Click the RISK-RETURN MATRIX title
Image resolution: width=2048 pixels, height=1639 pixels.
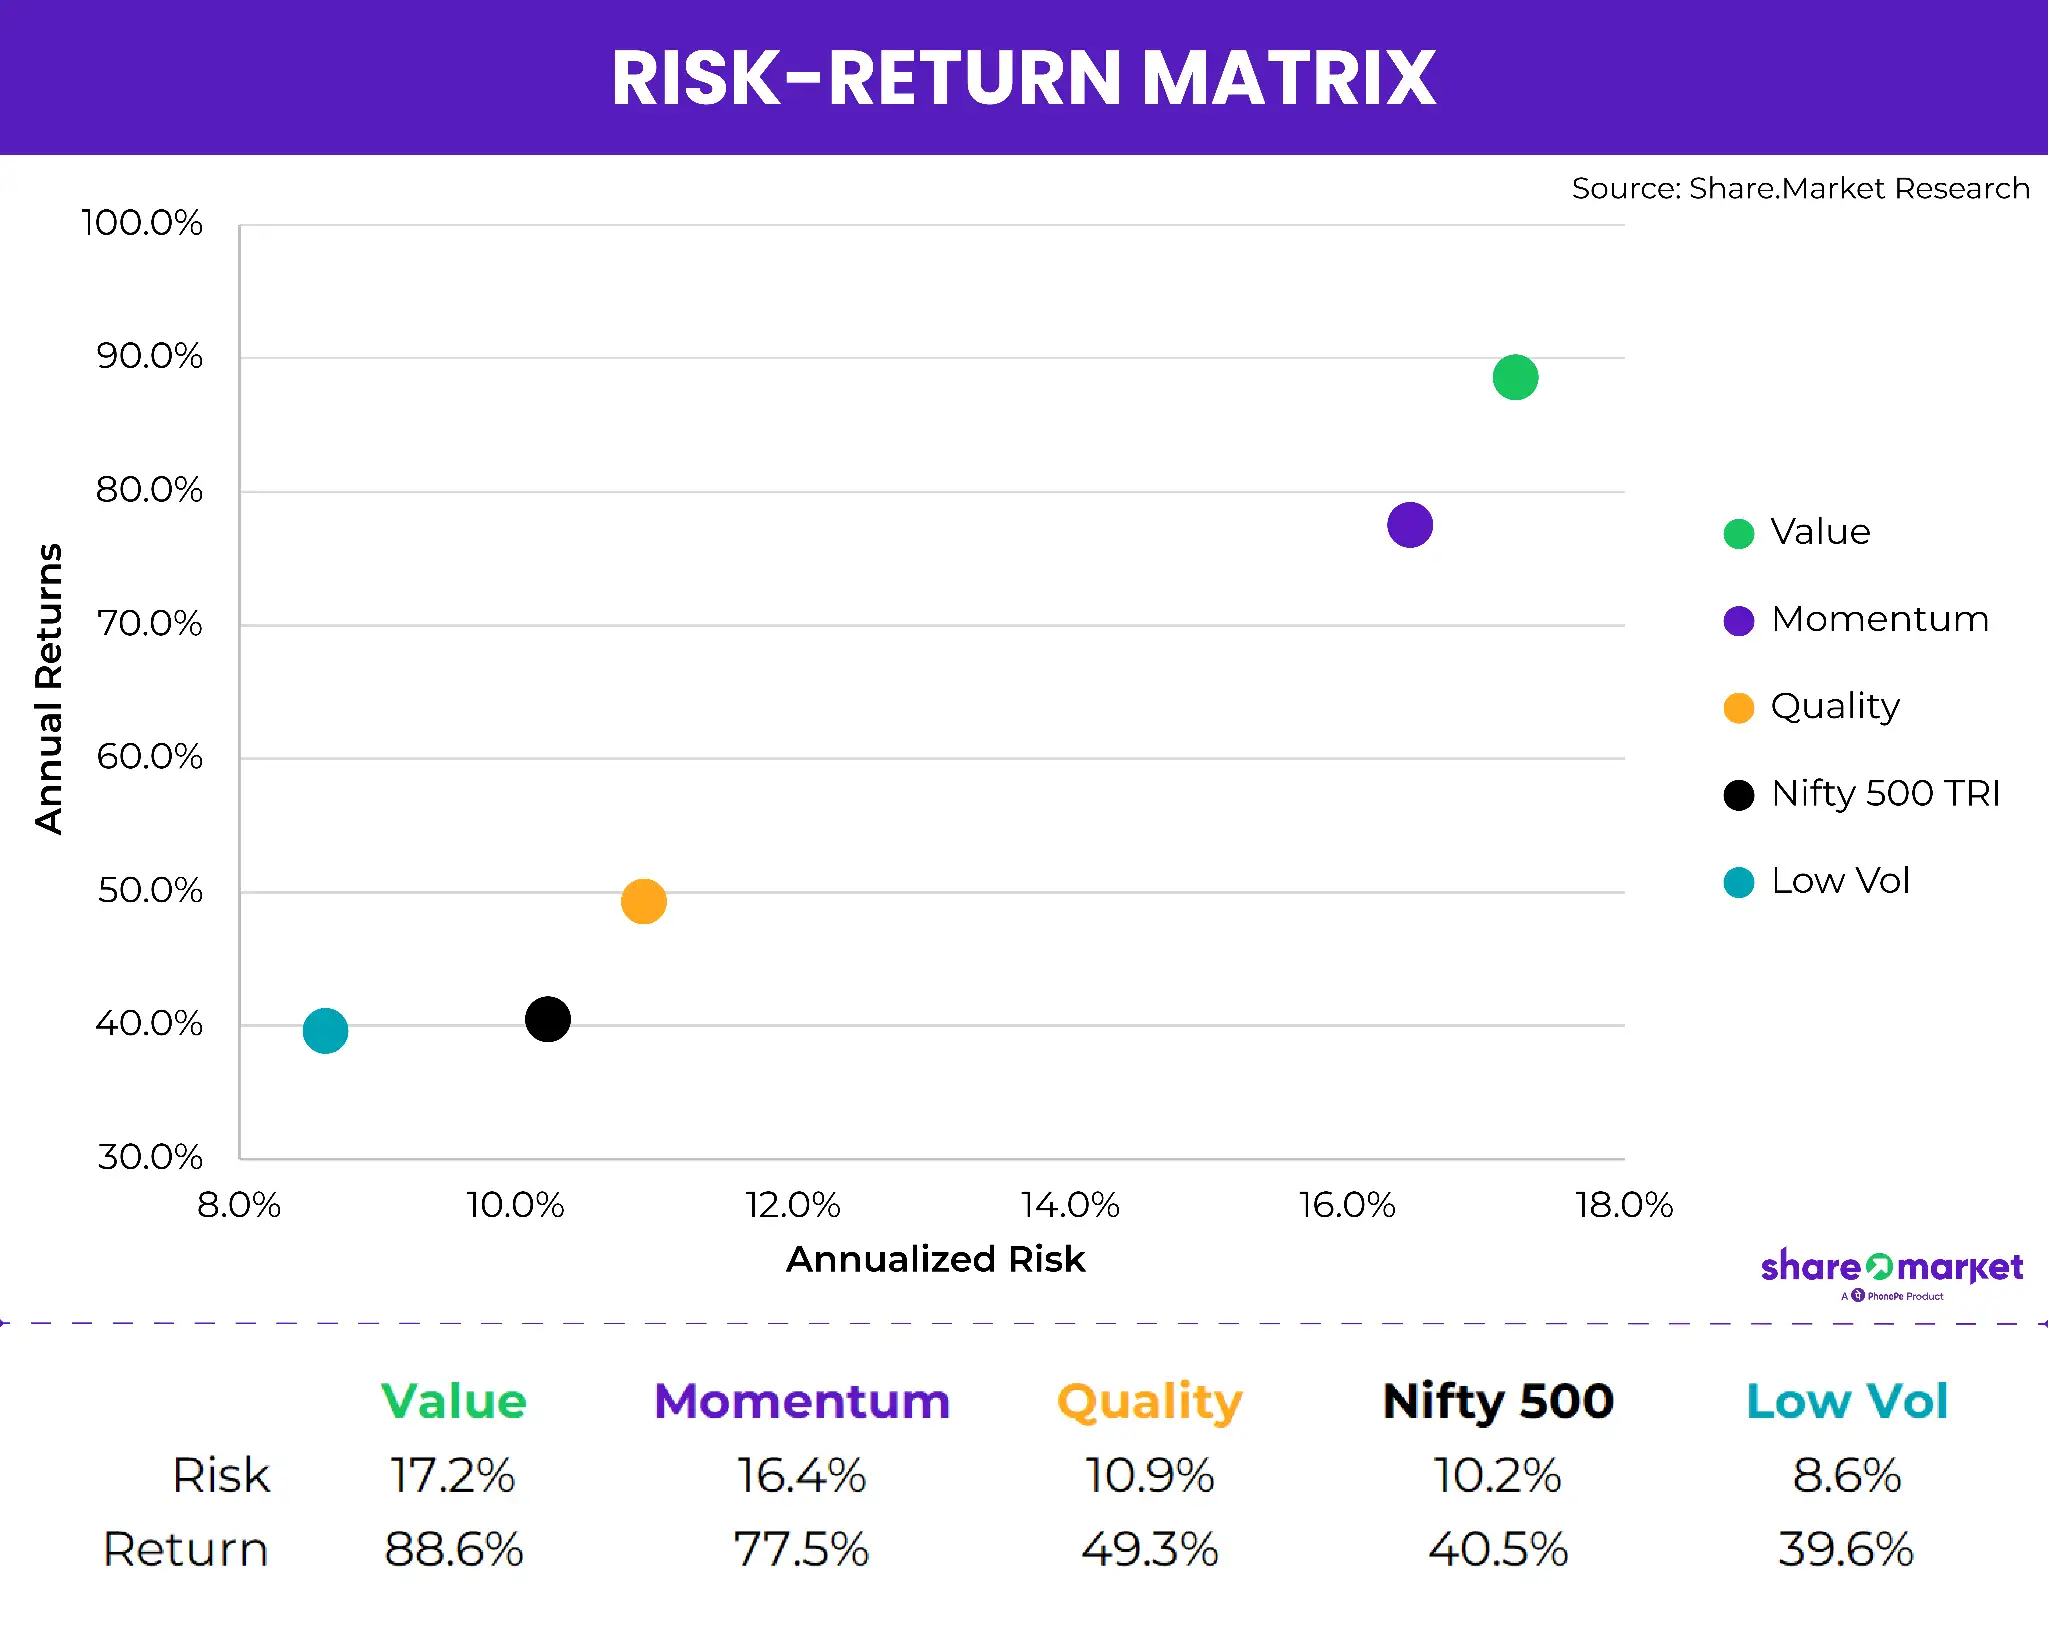click(1024, 78)
